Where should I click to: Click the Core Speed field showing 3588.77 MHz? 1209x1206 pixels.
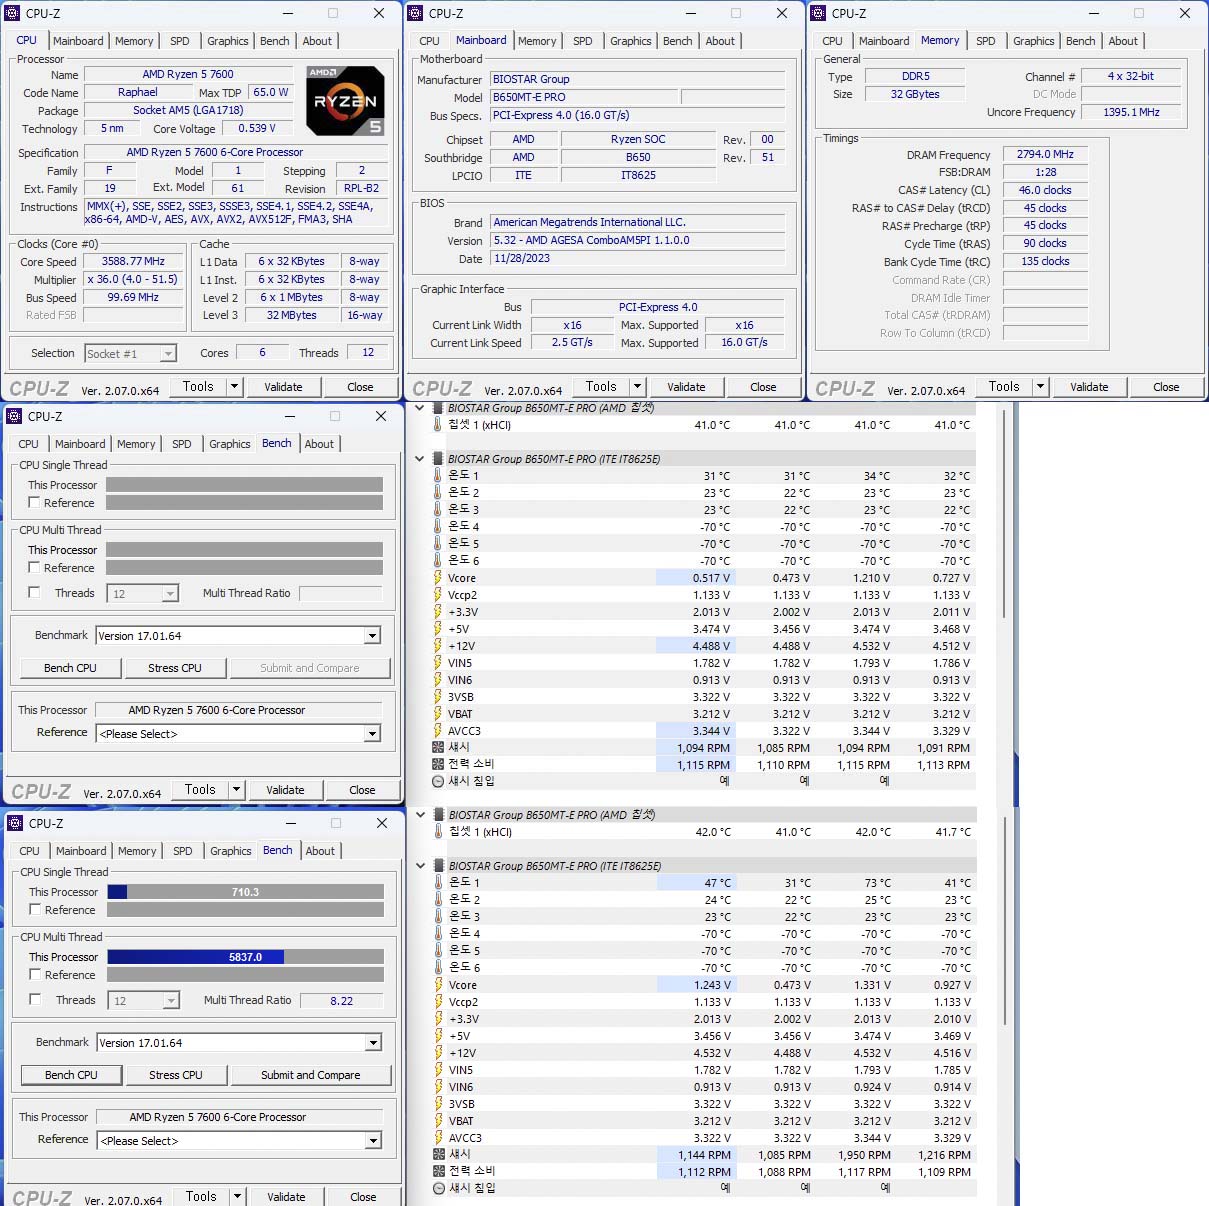(133, 261)
